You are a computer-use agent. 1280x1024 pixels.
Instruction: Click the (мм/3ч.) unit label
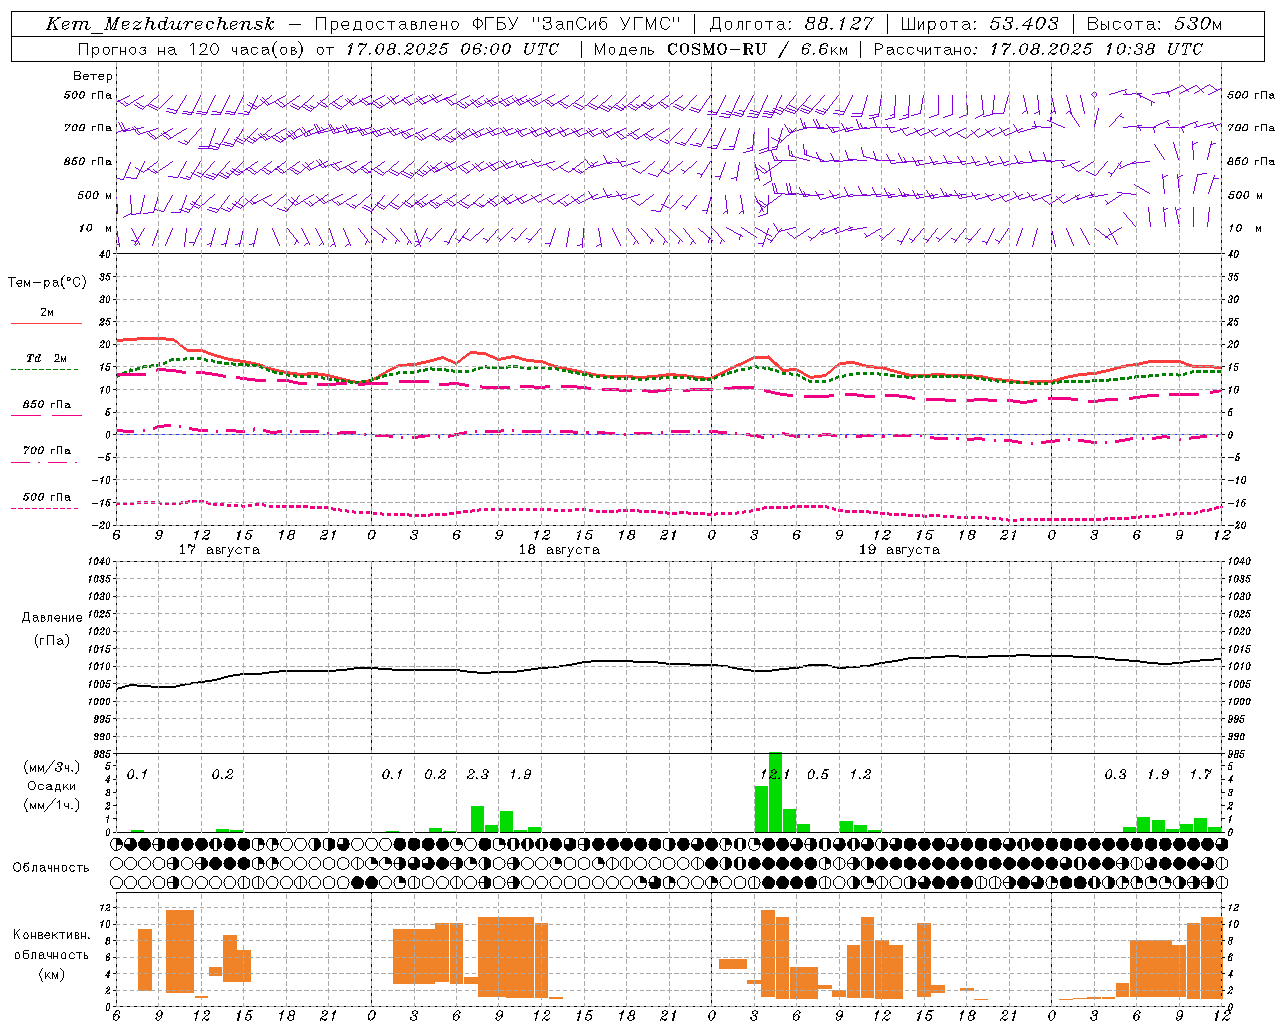pos(51,767)
